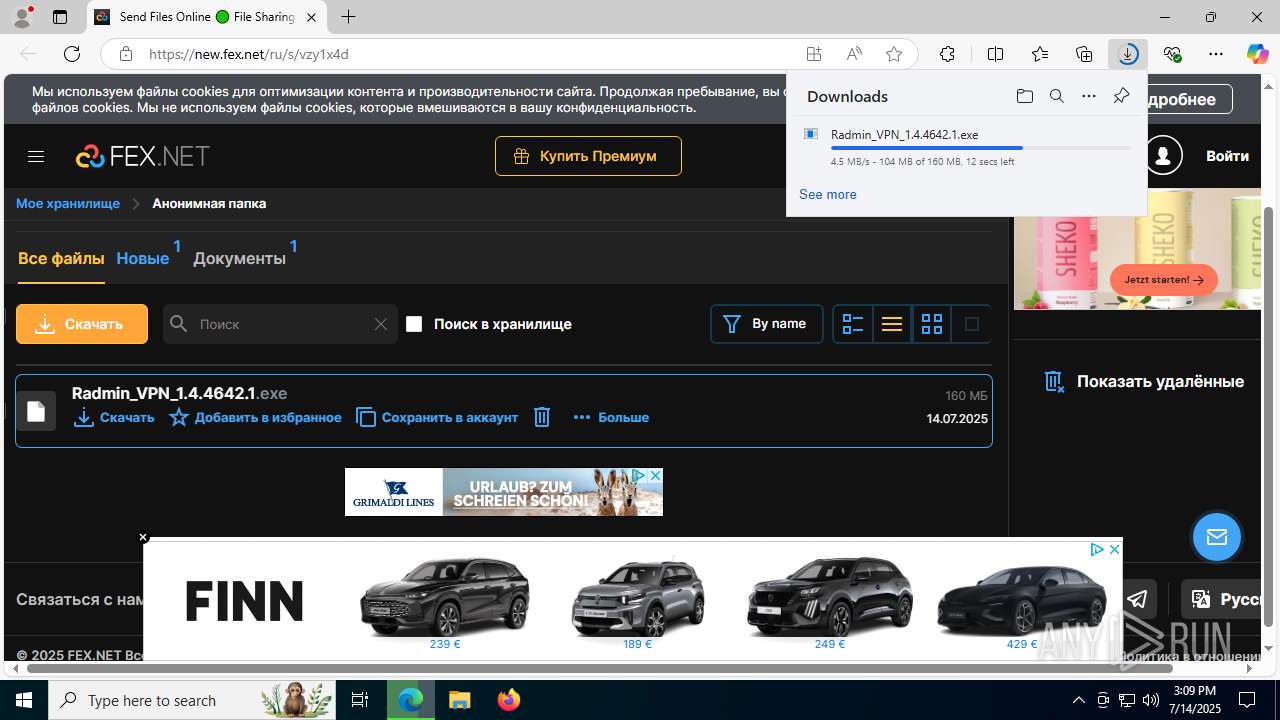
Task: Select the Все файлы tab
Action: pos(61,258)
